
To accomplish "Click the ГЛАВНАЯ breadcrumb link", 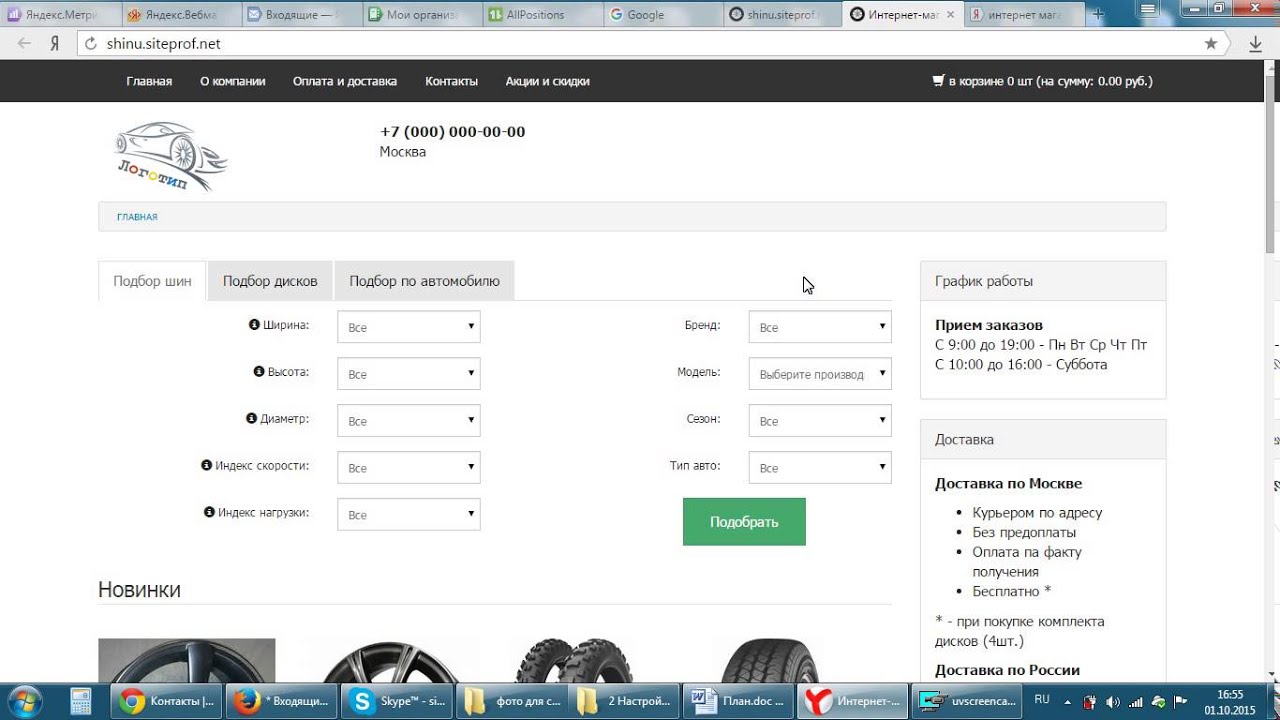I will 137,217.
